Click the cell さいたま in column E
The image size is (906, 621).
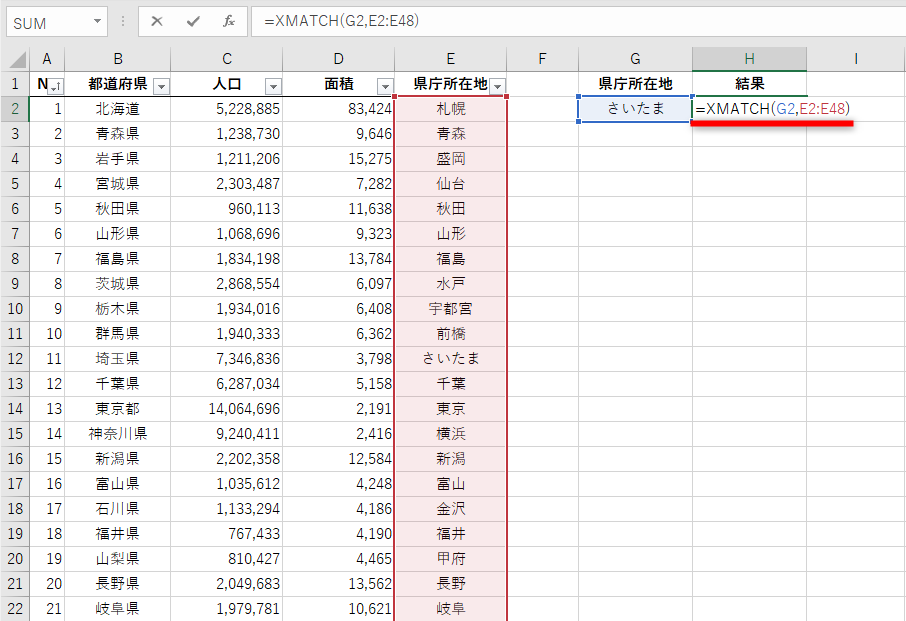pyautogui.click(x=451, y=359)
